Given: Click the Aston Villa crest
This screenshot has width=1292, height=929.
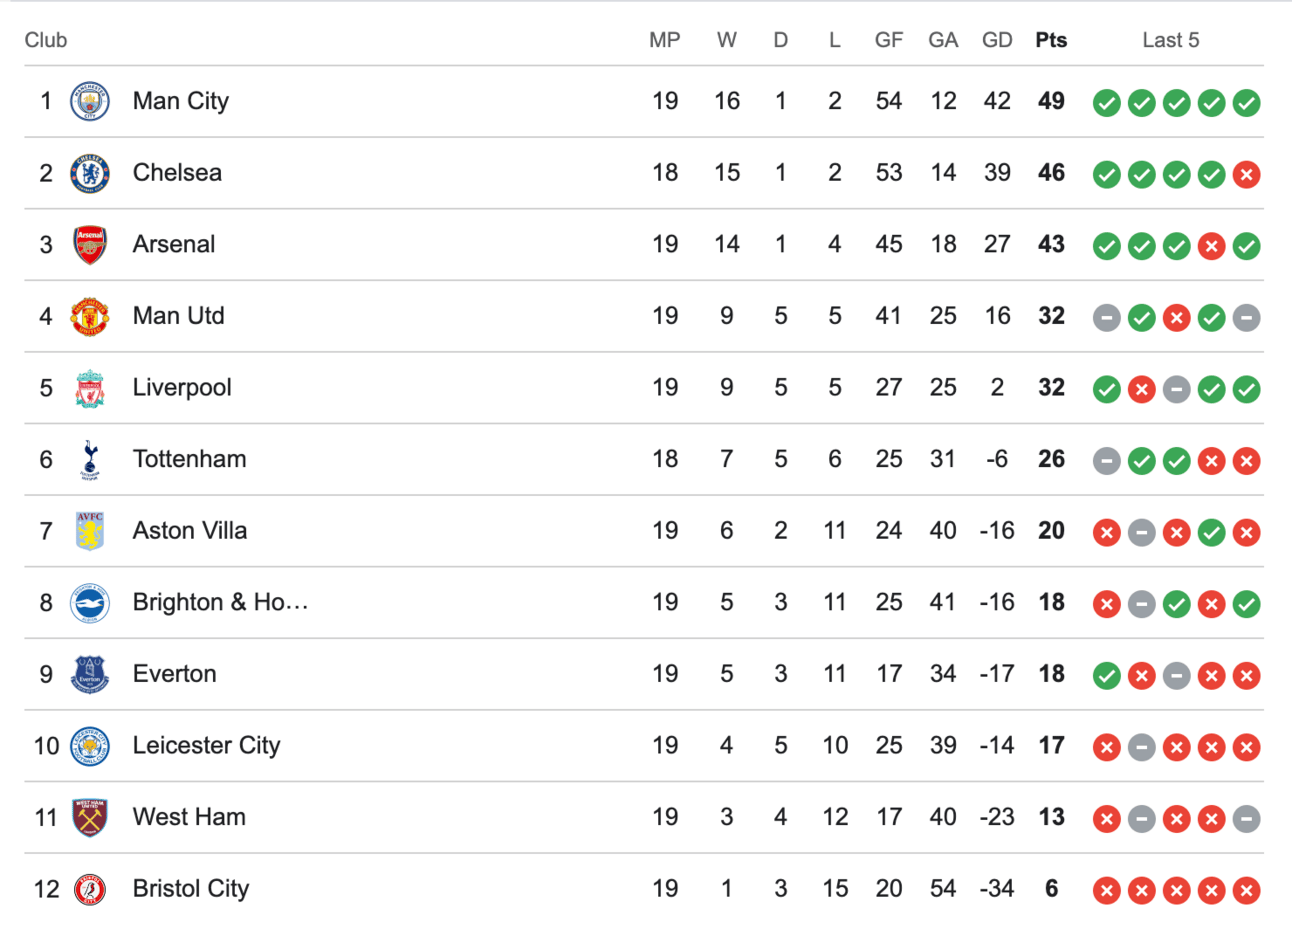Looking at the screenshot, I should coord(90,532).
